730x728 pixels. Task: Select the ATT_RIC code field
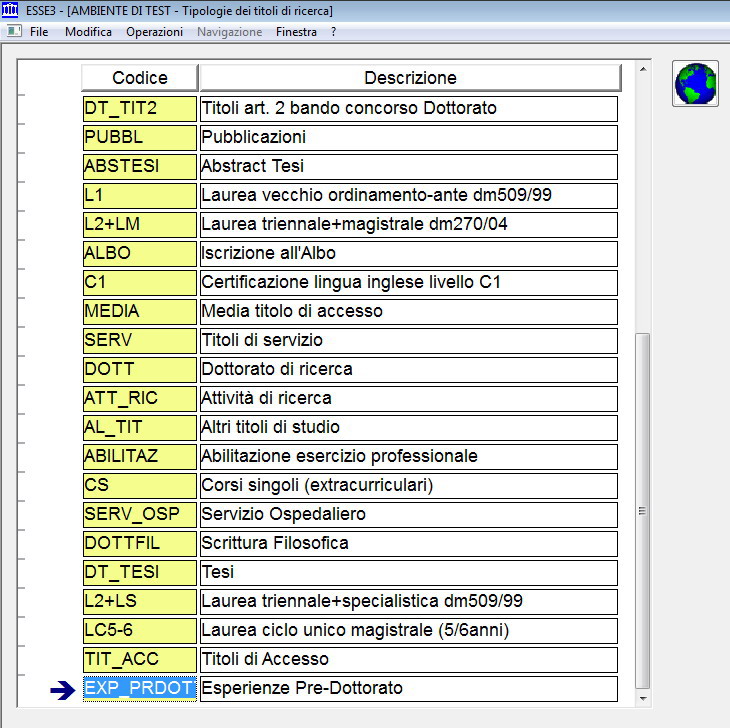coord(140,398)
